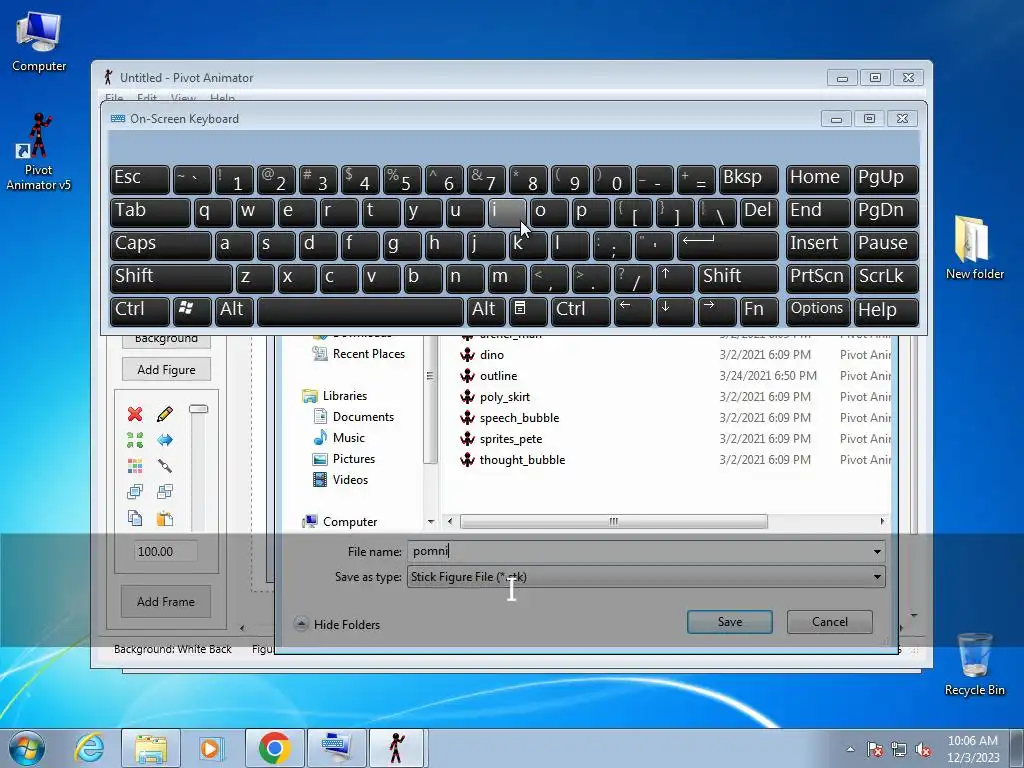
Task: Click the 100.00 size value field
Action: (x=165, y=551)
